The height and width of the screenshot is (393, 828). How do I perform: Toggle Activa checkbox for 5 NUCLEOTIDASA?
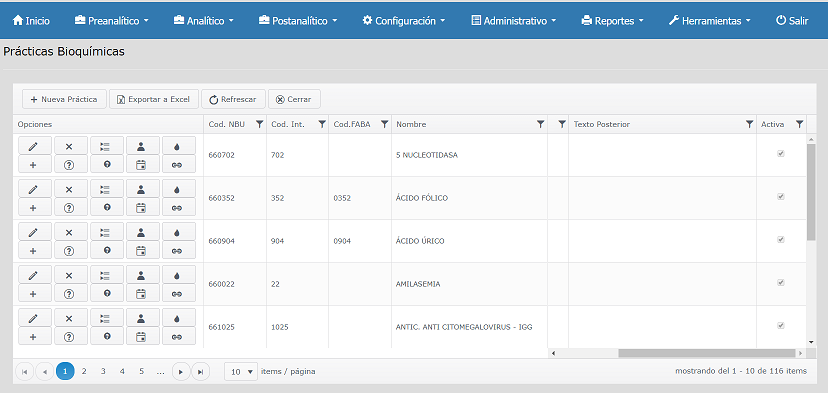click(780, 154)
